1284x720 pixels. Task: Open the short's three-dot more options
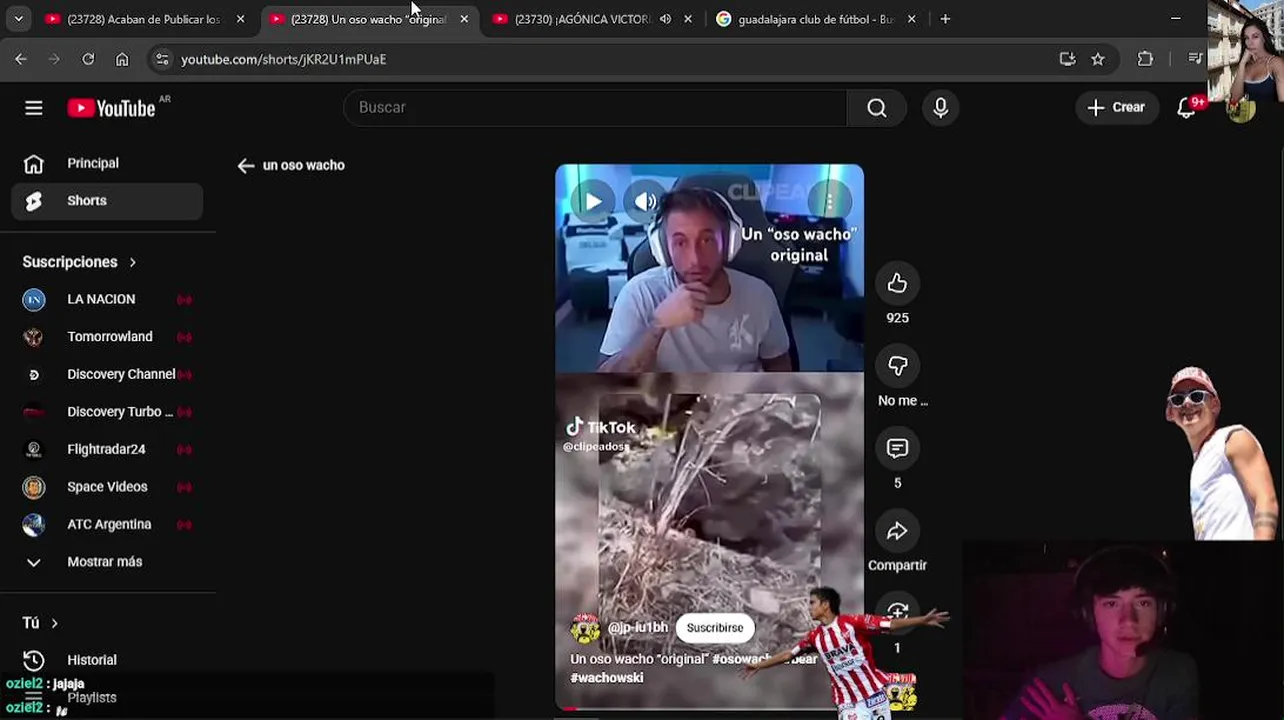point(829,202)
